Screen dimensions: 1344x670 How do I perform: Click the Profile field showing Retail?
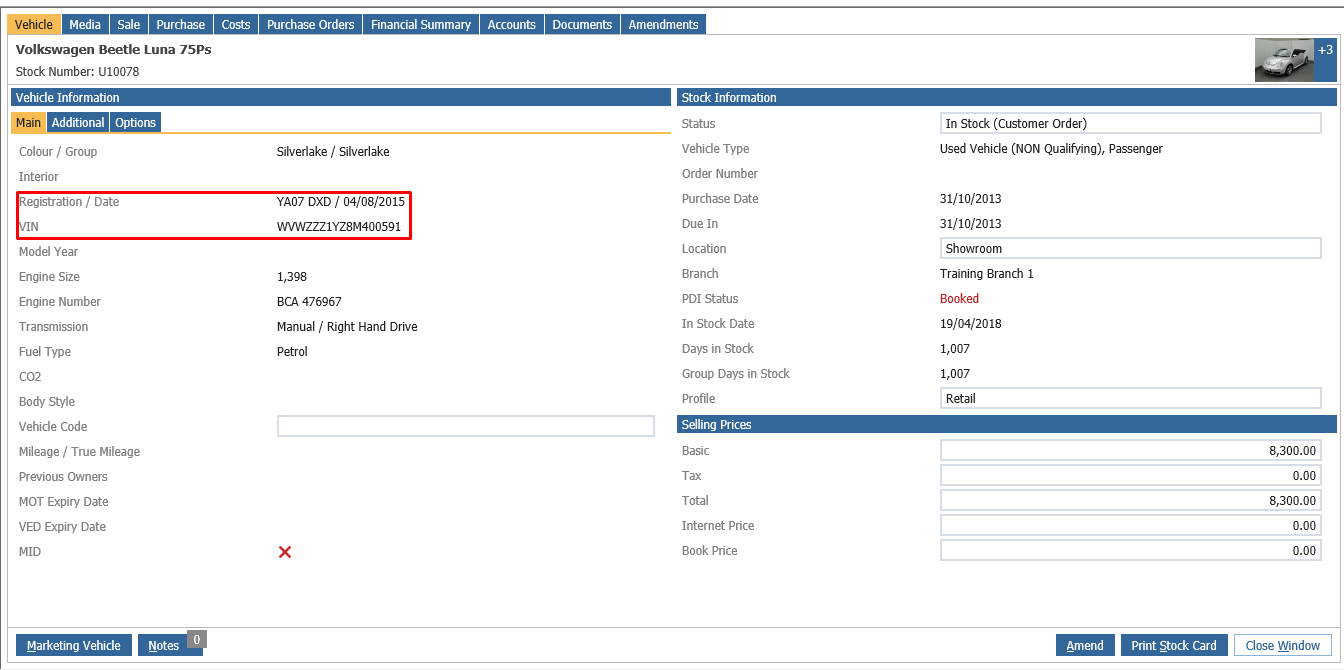coord(1131,399)
